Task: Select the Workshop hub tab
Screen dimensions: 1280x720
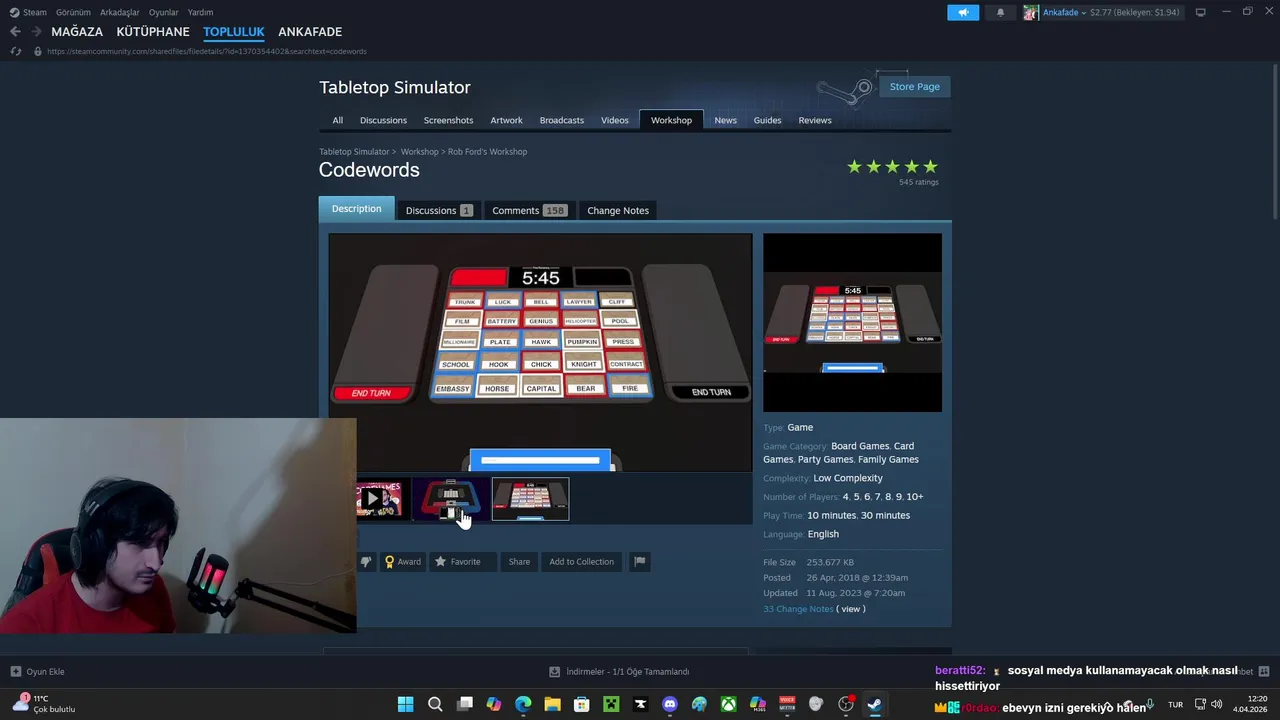Action: pyautogui.click(x=671, y=120)
